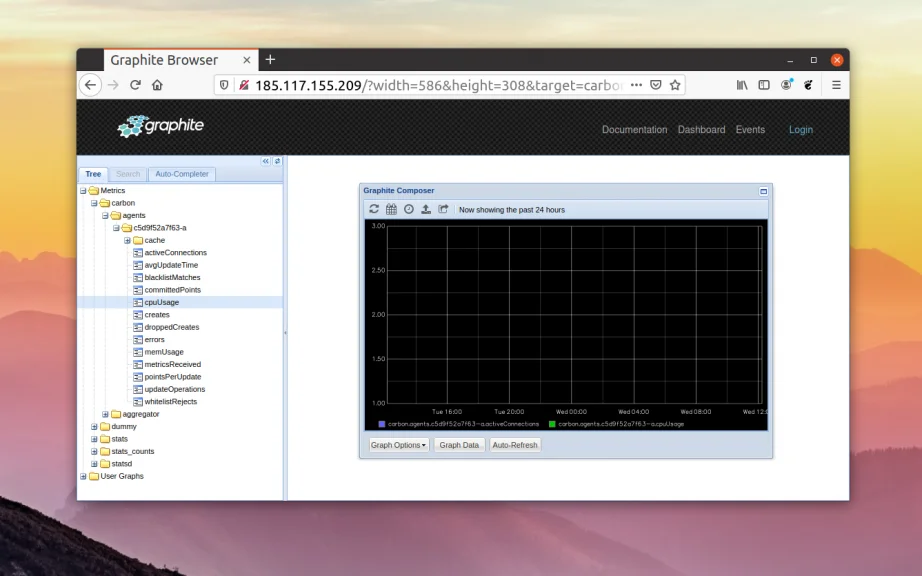Open the Login link
The height and width of the screenshot is (576, 922).
click(800, 130)
